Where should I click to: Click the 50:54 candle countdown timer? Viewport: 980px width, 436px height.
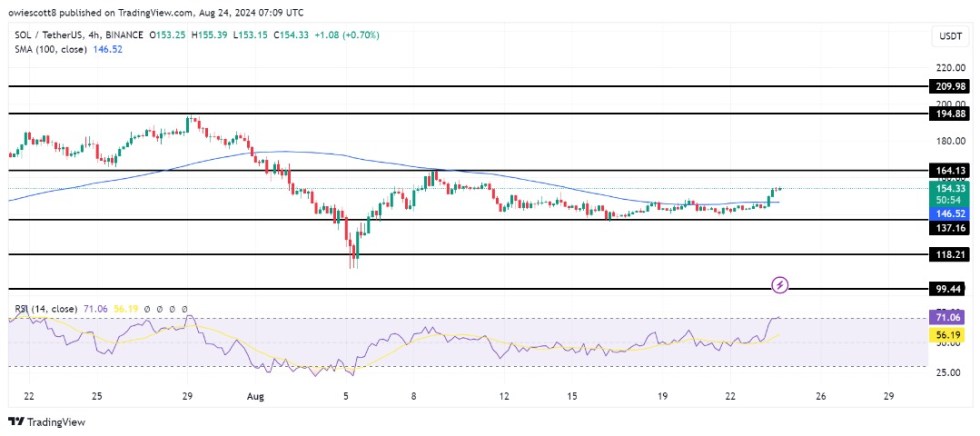(950, 201)
